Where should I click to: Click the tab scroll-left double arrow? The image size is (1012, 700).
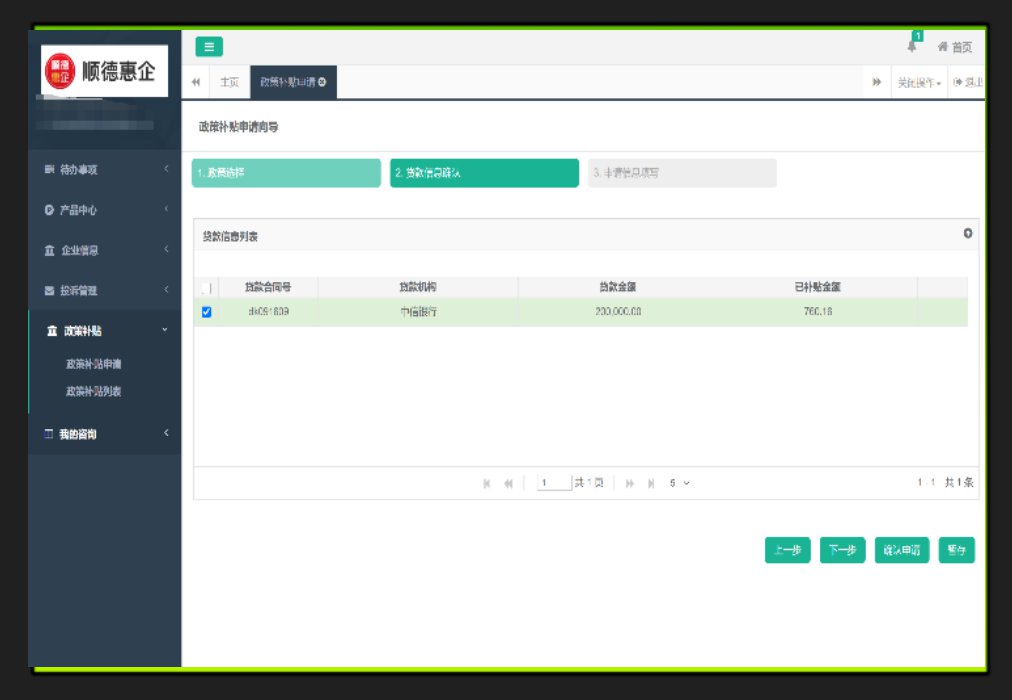pos(196,82)
